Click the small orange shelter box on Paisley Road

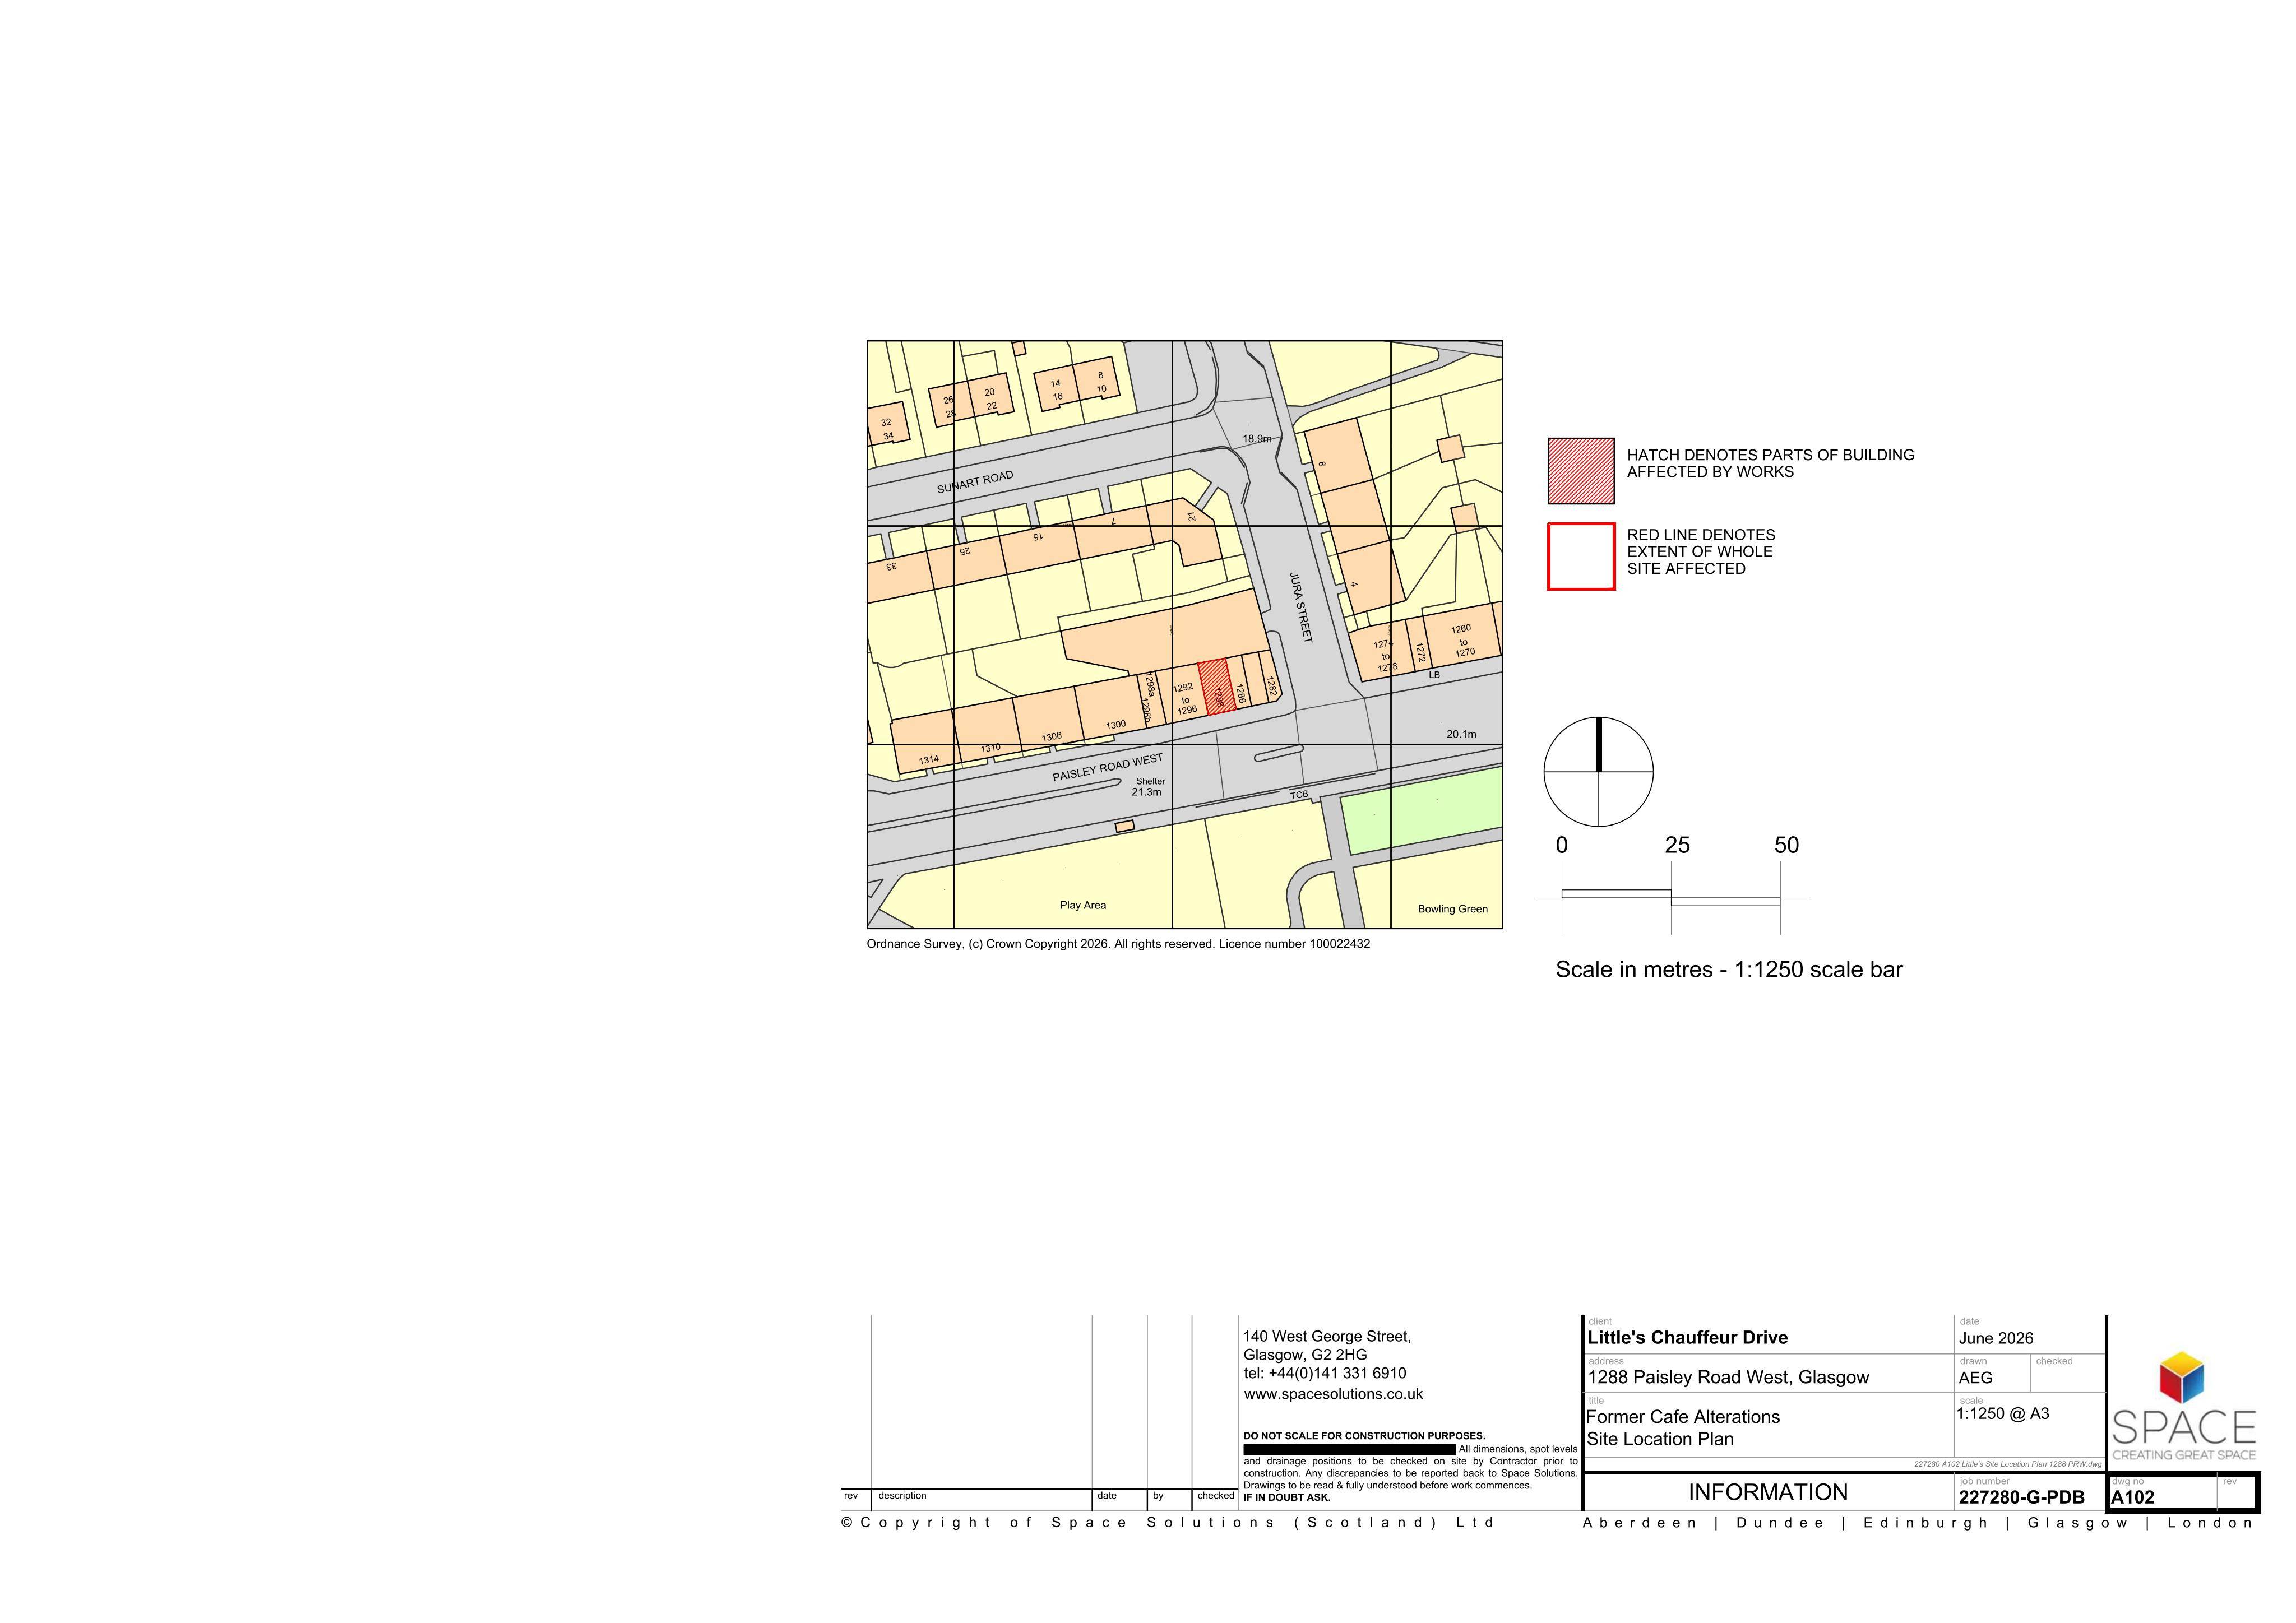(x=1125, y=826)
